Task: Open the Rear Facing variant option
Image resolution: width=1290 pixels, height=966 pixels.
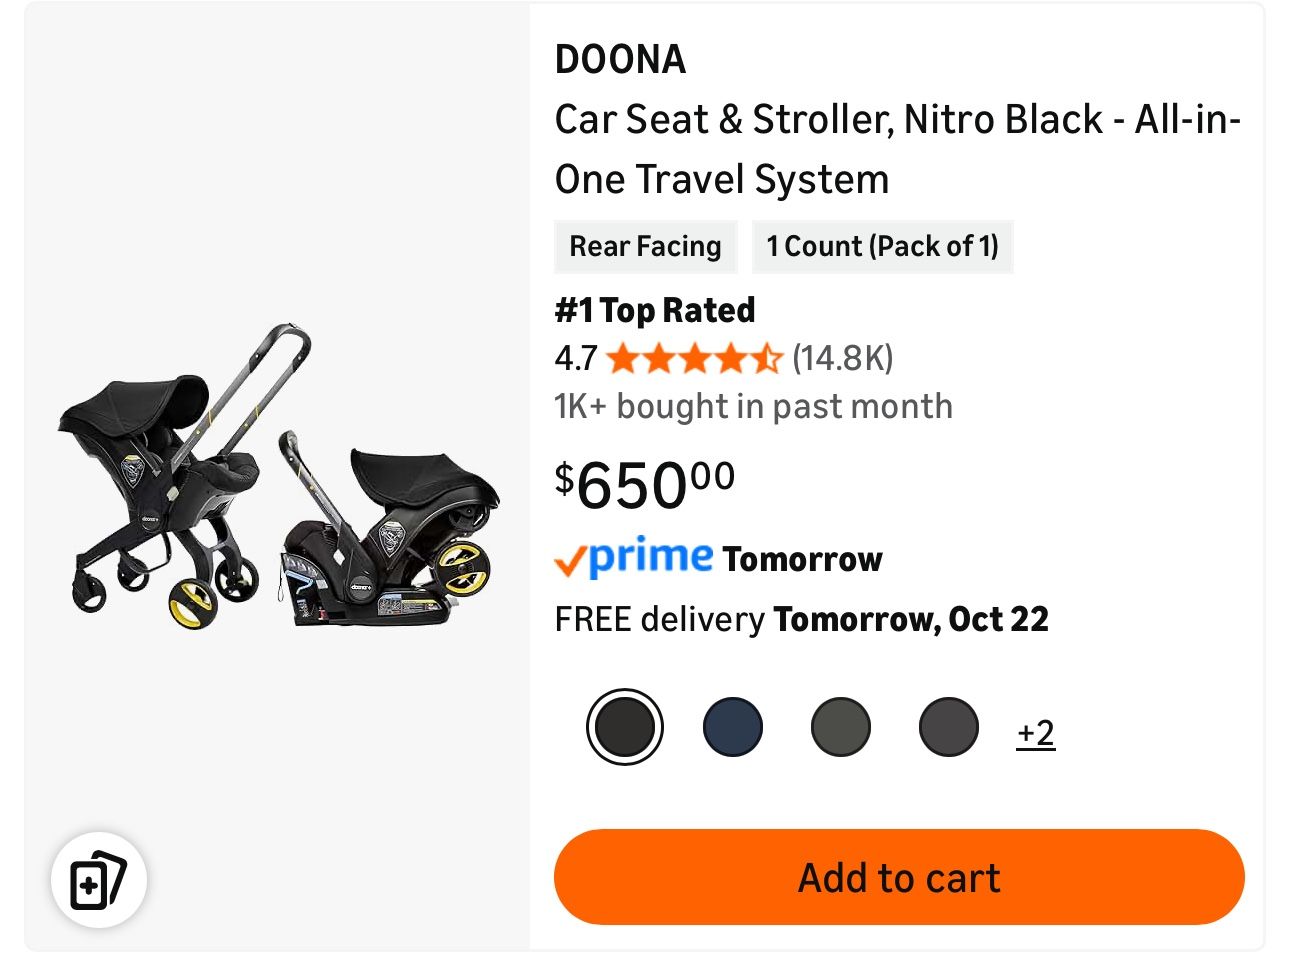Action: tap(645, 246)
